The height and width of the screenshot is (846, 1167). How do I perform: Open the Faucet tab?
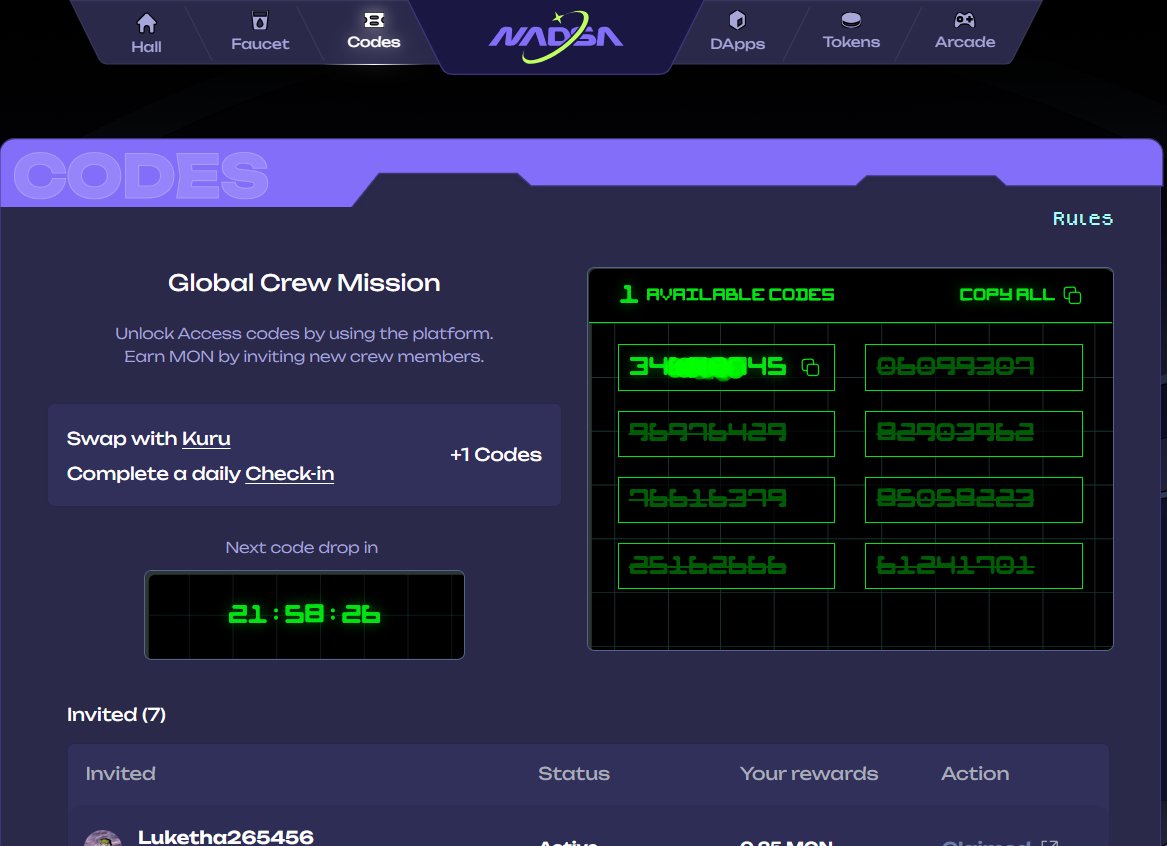click(260, 33)
